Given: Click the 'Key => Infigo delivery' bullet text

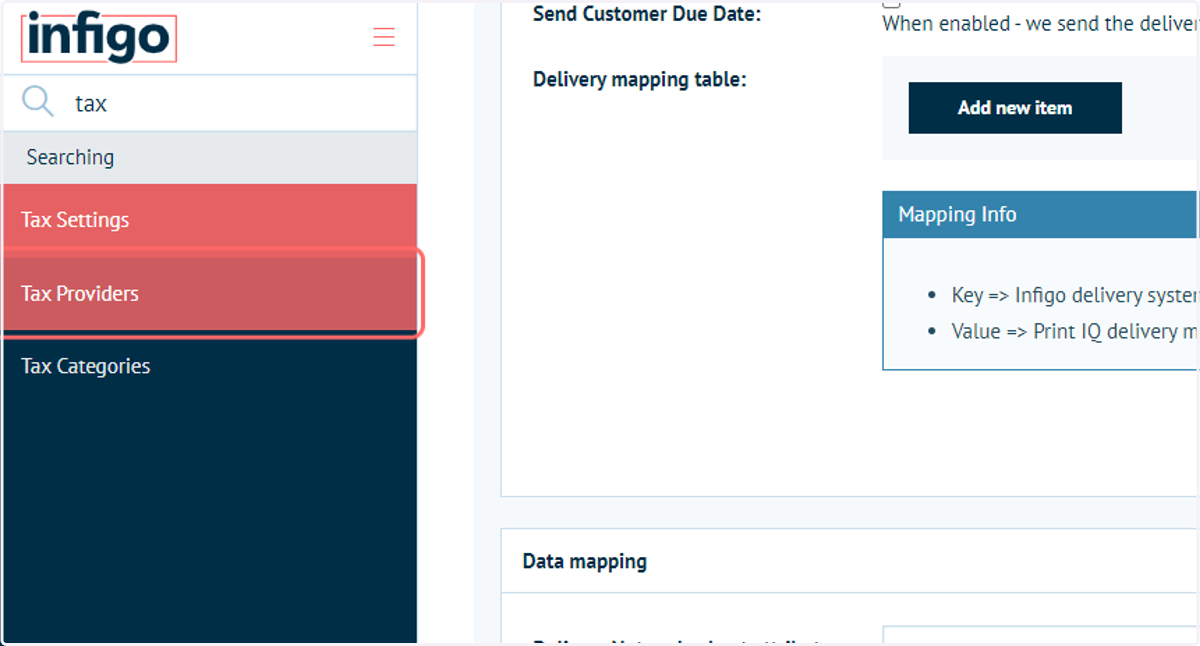Looking at the screenshot, I should (x=1075, y=295).
